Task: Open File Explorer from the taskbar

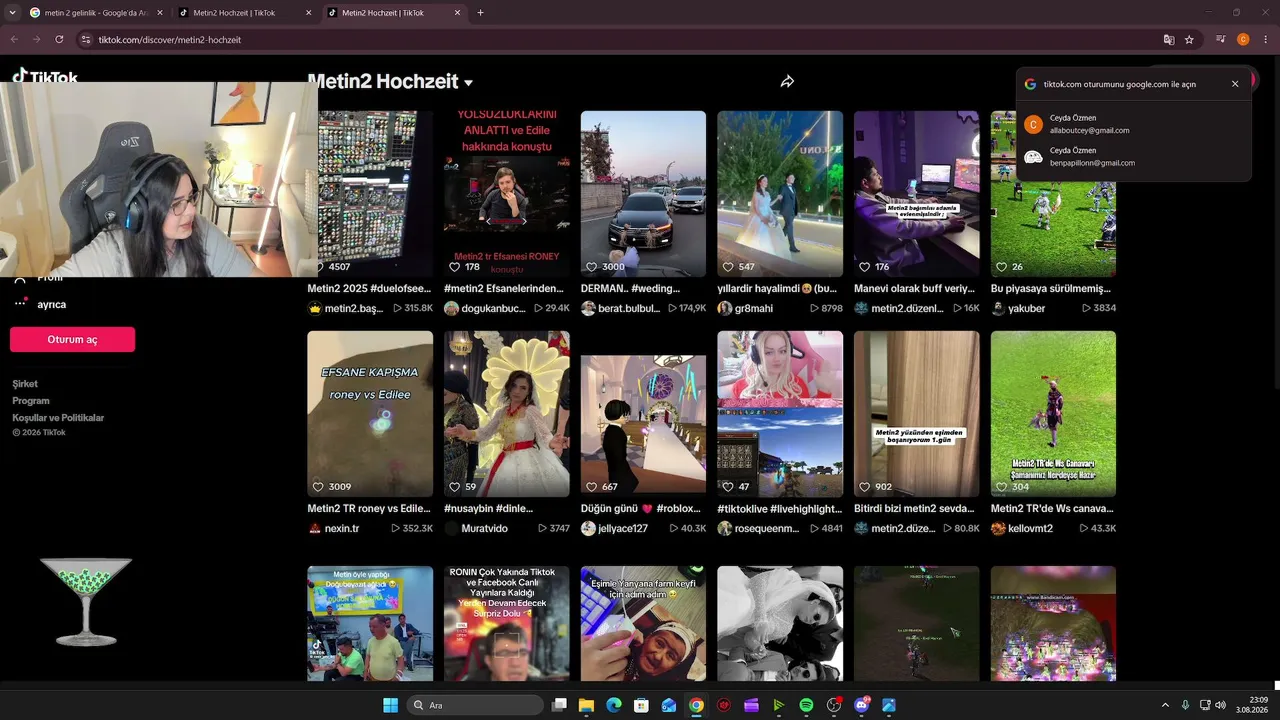Action: 587,705
